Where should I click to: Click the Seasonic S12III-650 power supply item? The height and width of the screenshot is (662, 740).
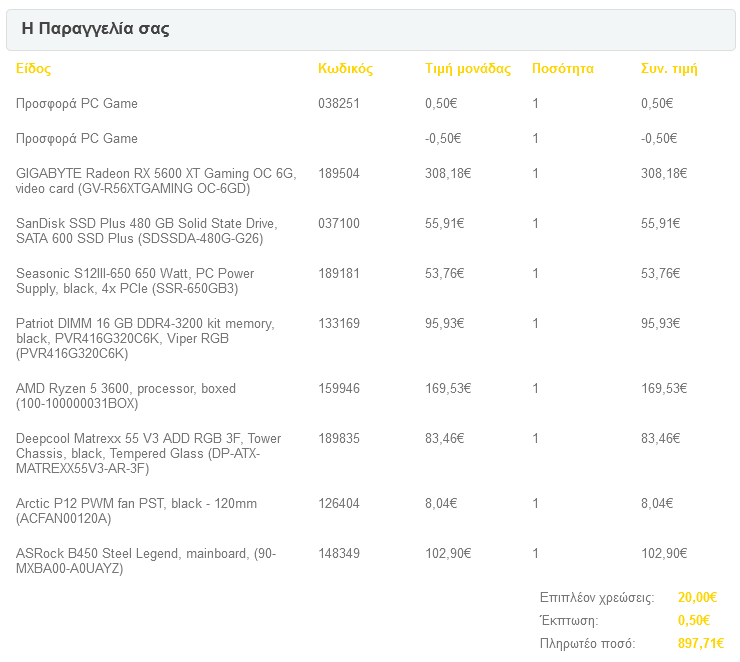(135, 281)
